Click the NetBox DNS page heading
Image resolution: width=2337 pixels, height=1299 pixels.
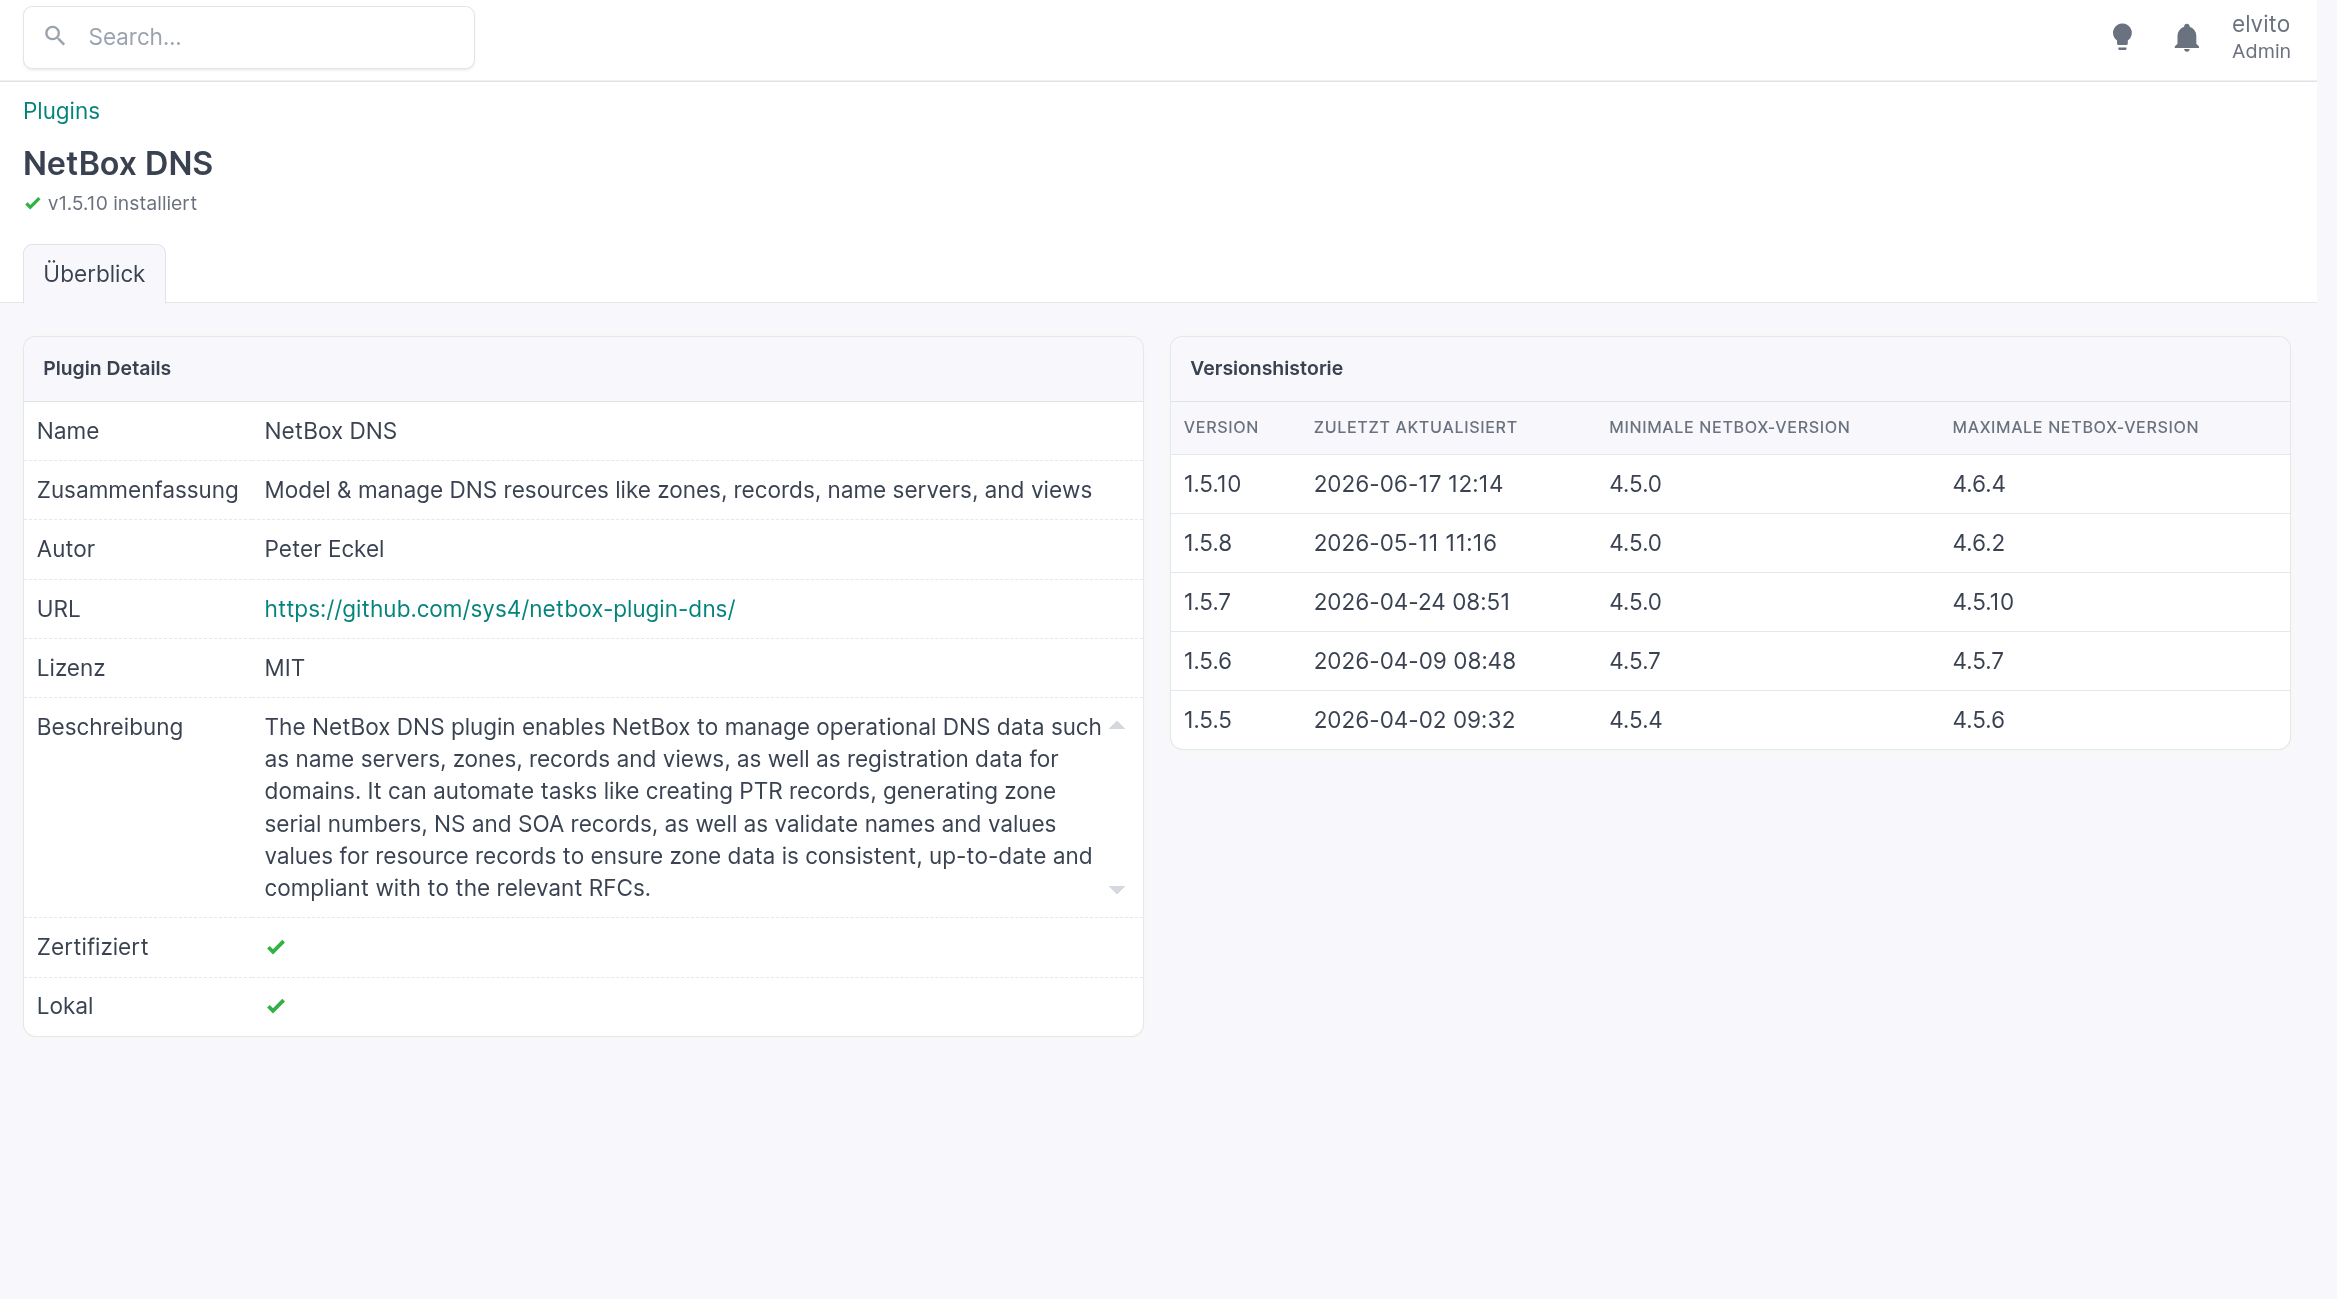click(x=118, y=163)
